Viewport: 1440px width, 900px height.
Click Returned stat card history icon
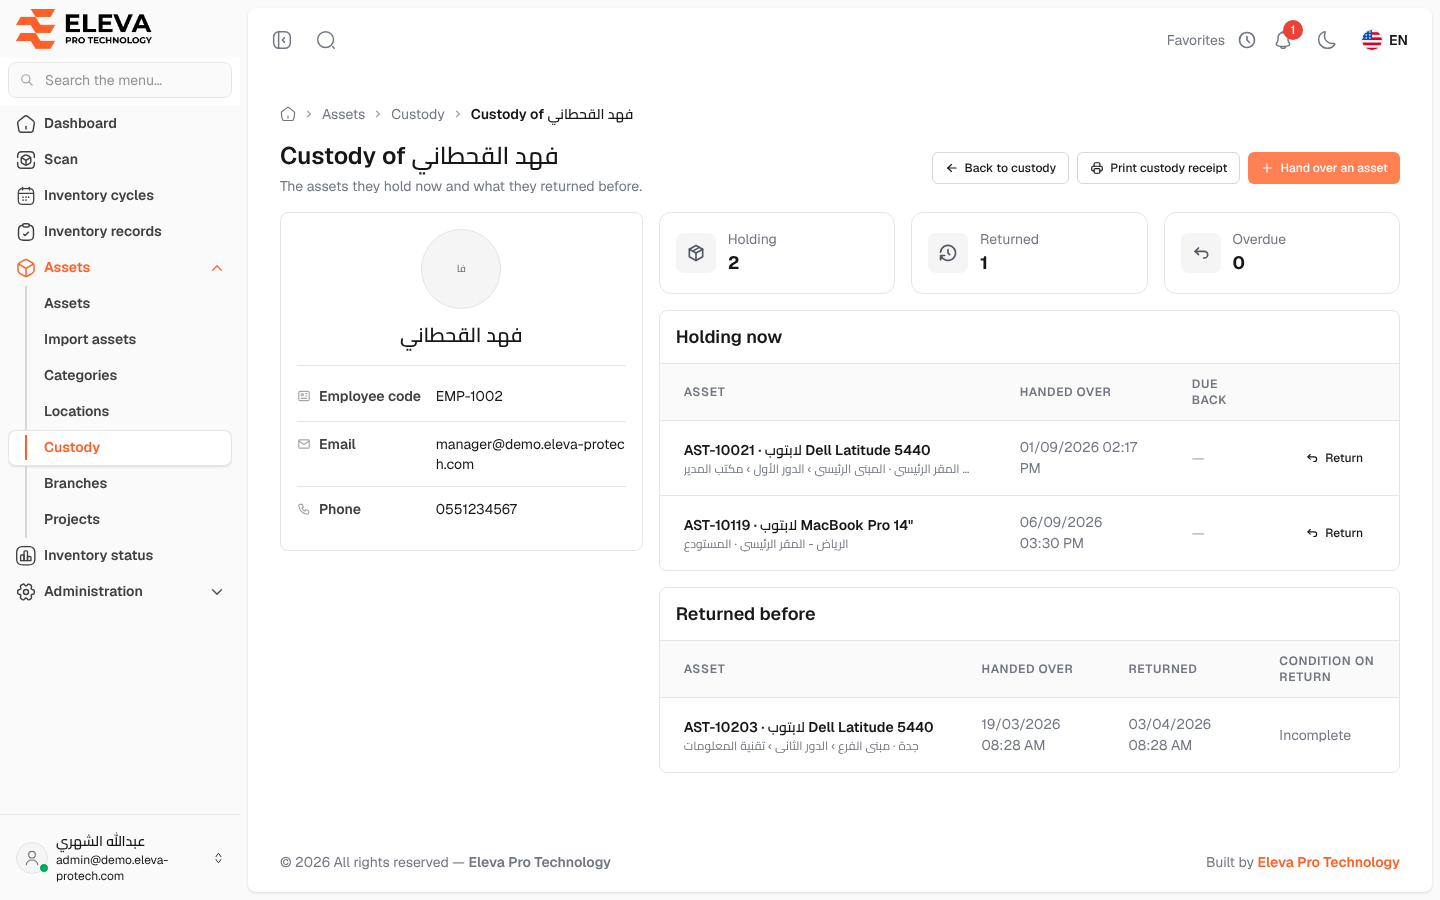coord(948,253)
